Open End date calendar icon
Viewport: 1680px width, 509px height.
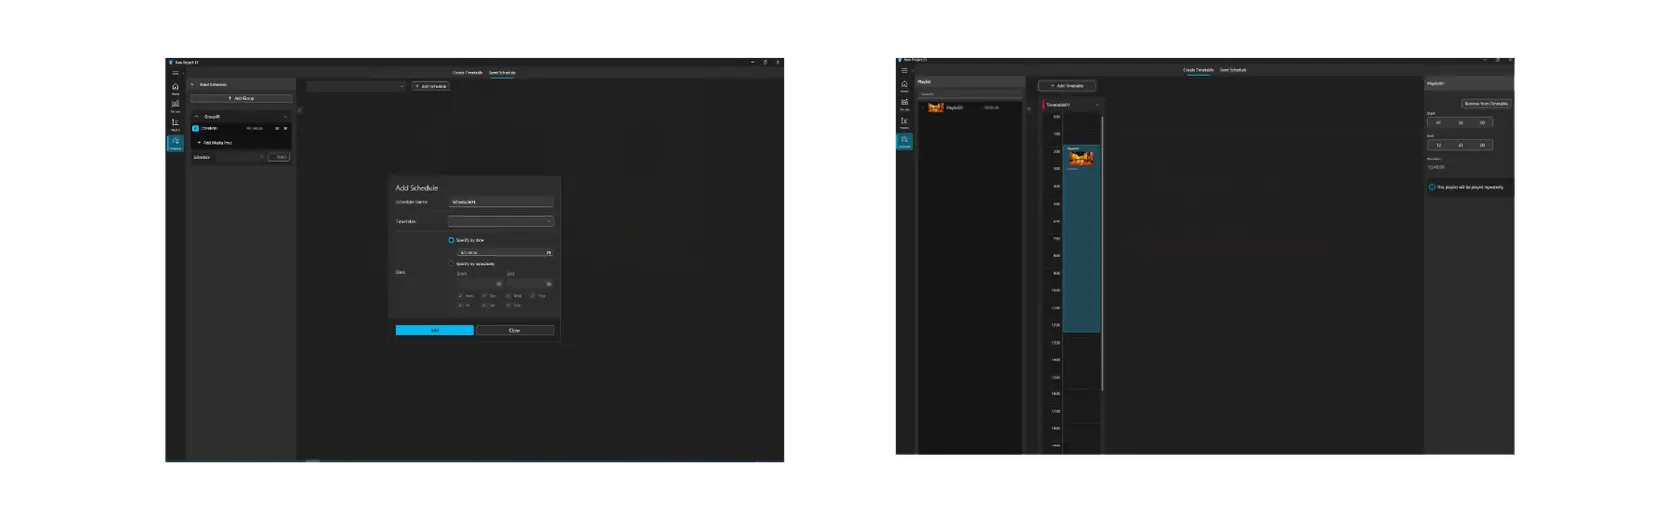coord(548,283)
